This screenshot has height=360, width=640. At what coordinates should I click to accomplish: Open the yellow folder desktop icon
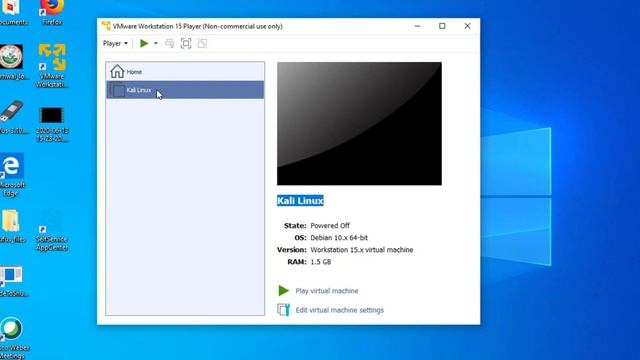click(x=11, y=227)
